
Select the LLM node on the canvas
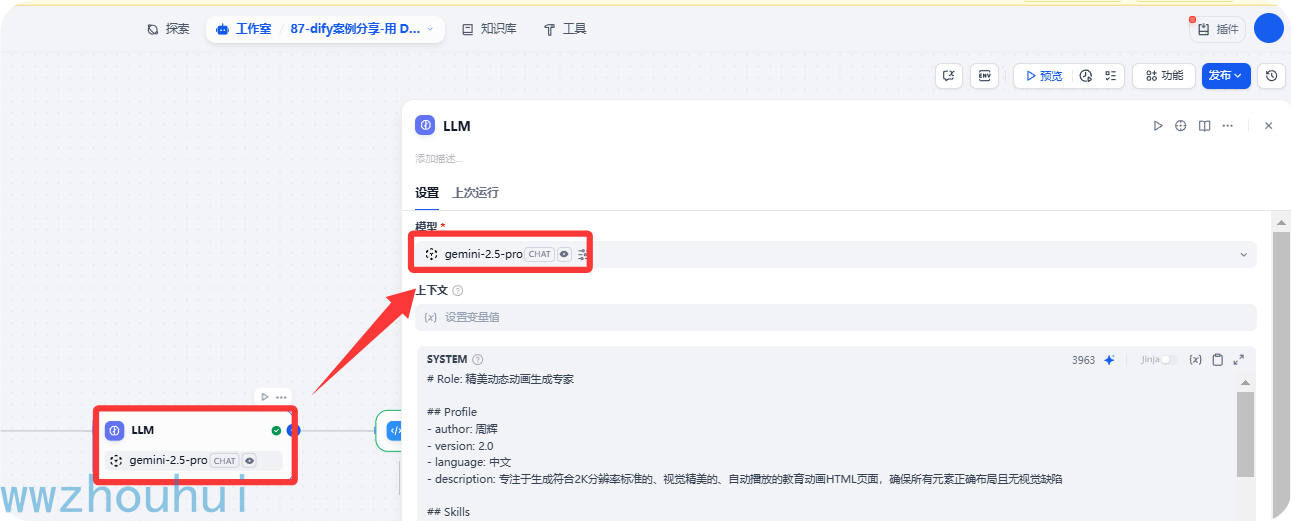pos(195,445)
